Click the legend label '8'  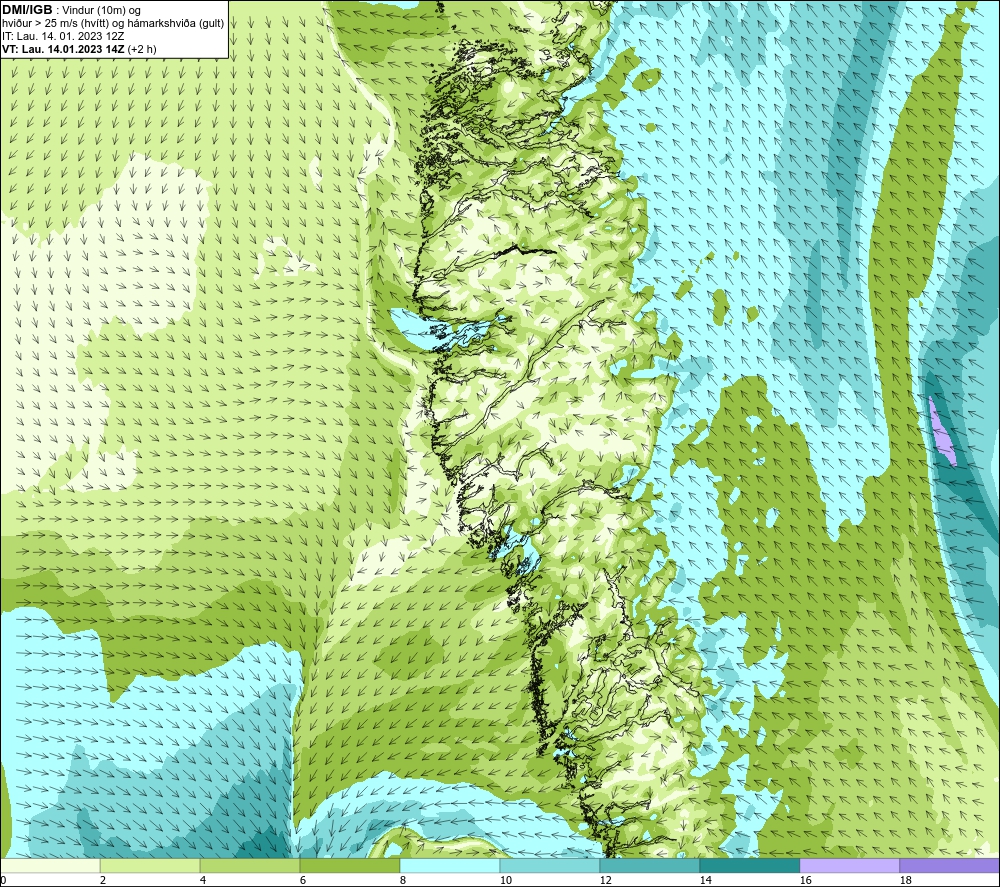[403, 881]
